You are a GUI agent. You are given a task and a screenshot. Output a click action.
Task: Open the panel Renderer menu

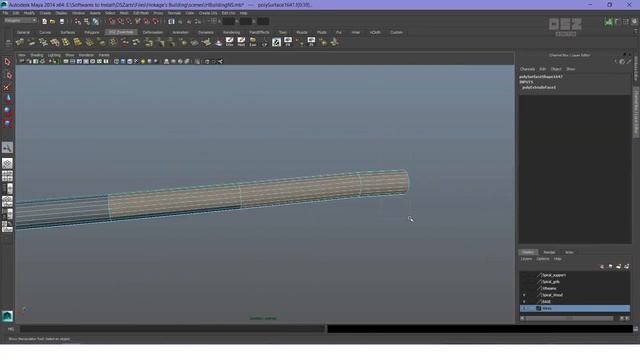pos(86,55)
